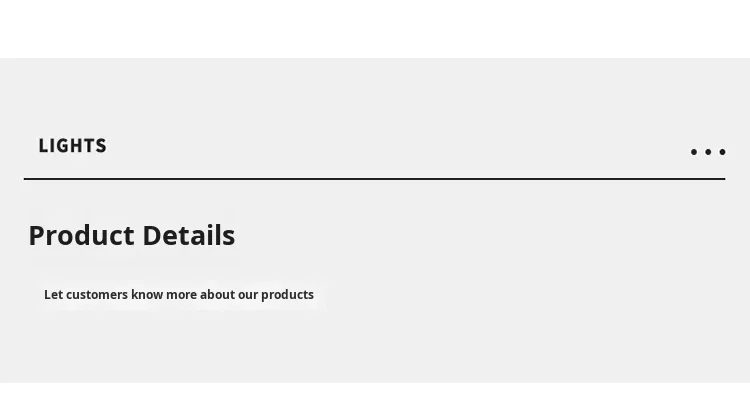Click the "Let customers know more" description text

pos(178,295)
